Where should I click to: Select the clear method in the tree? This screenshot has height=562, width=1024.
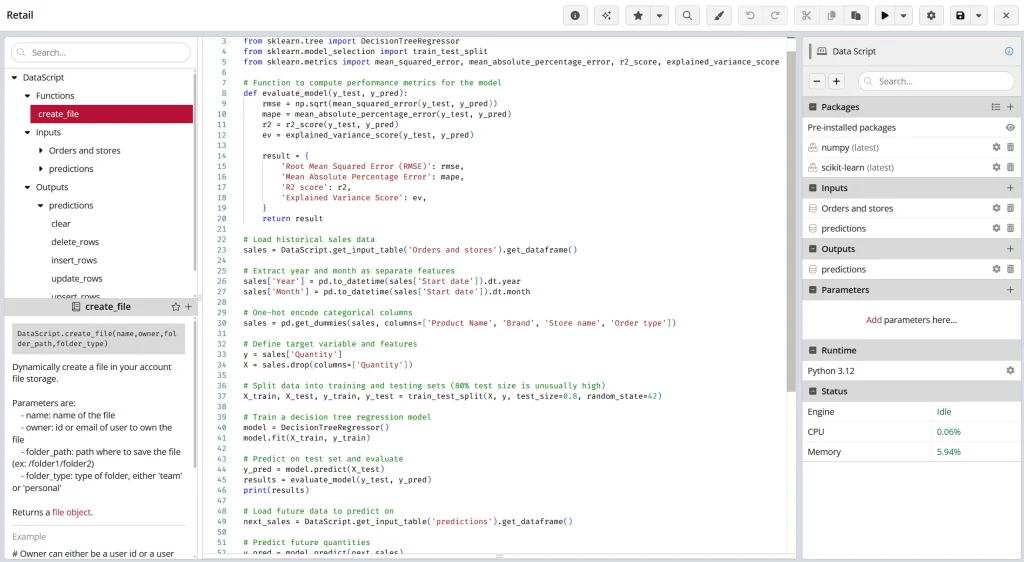click(x=61, y=224)
